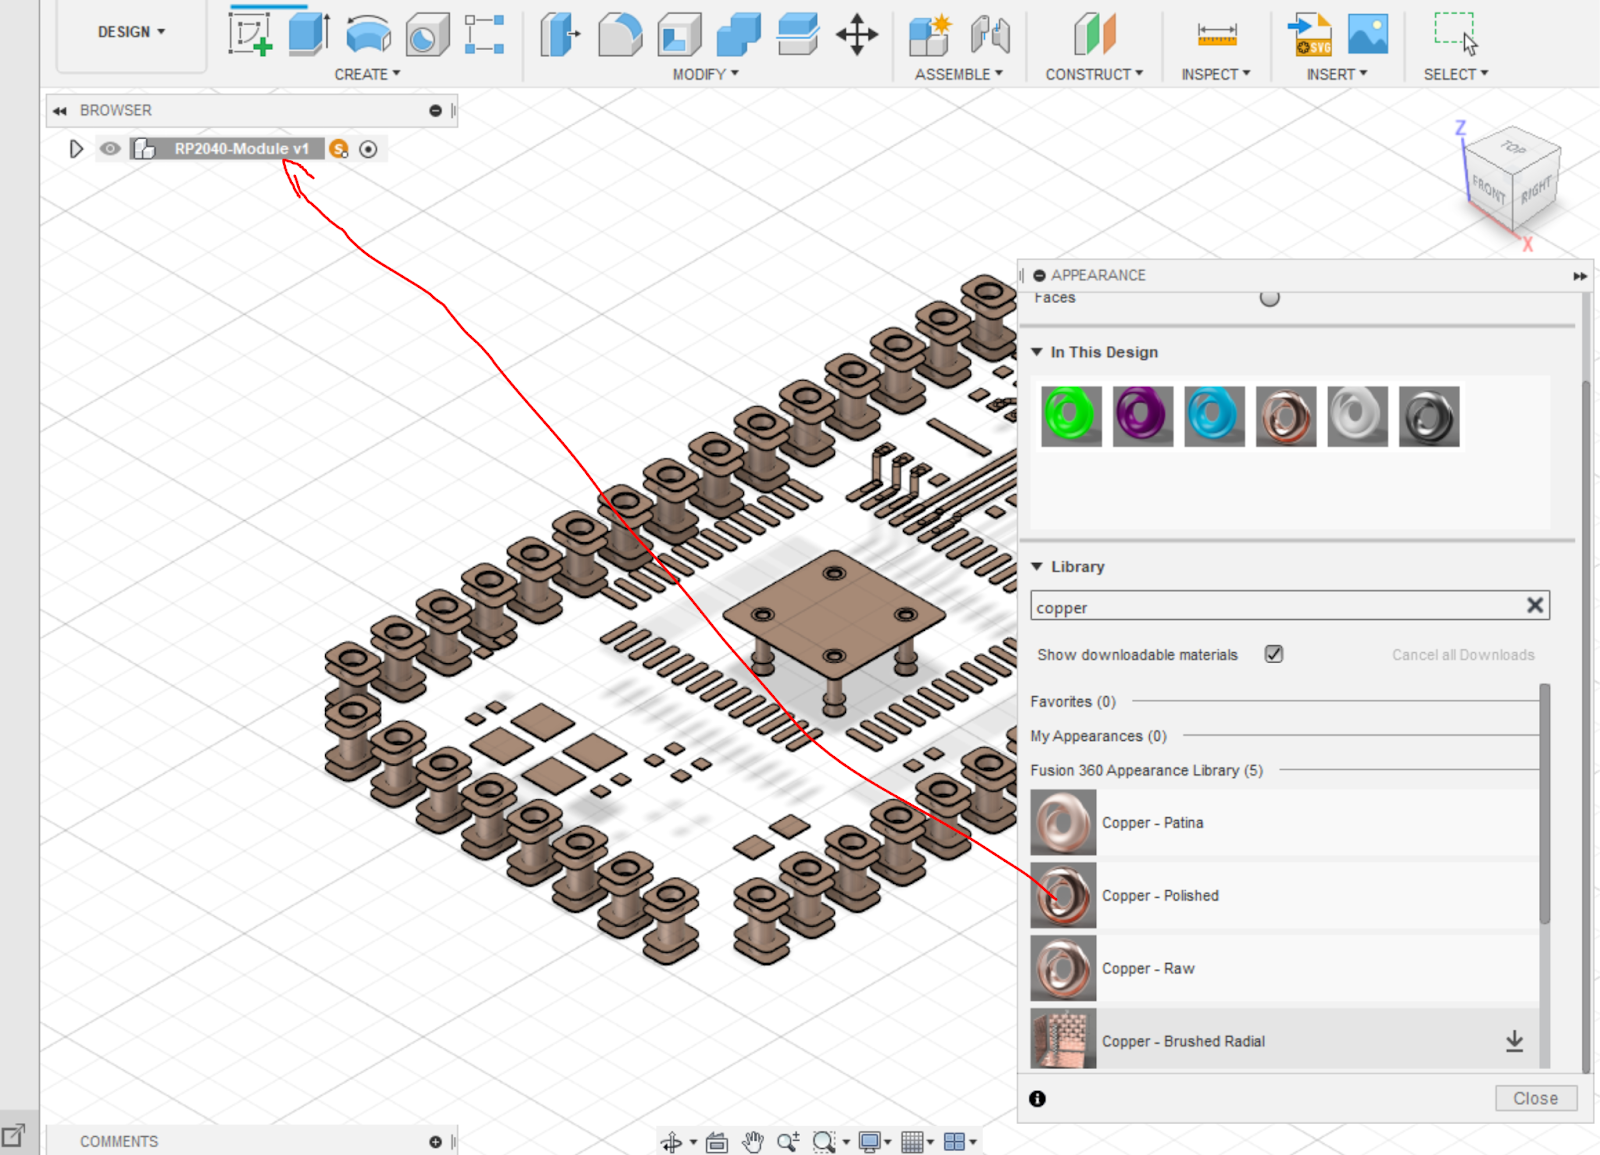The width and height of the screenshot is (1600, 1155).
Task: Toggle visibility of RP2040-Module v1
Action: click(110, 149)
